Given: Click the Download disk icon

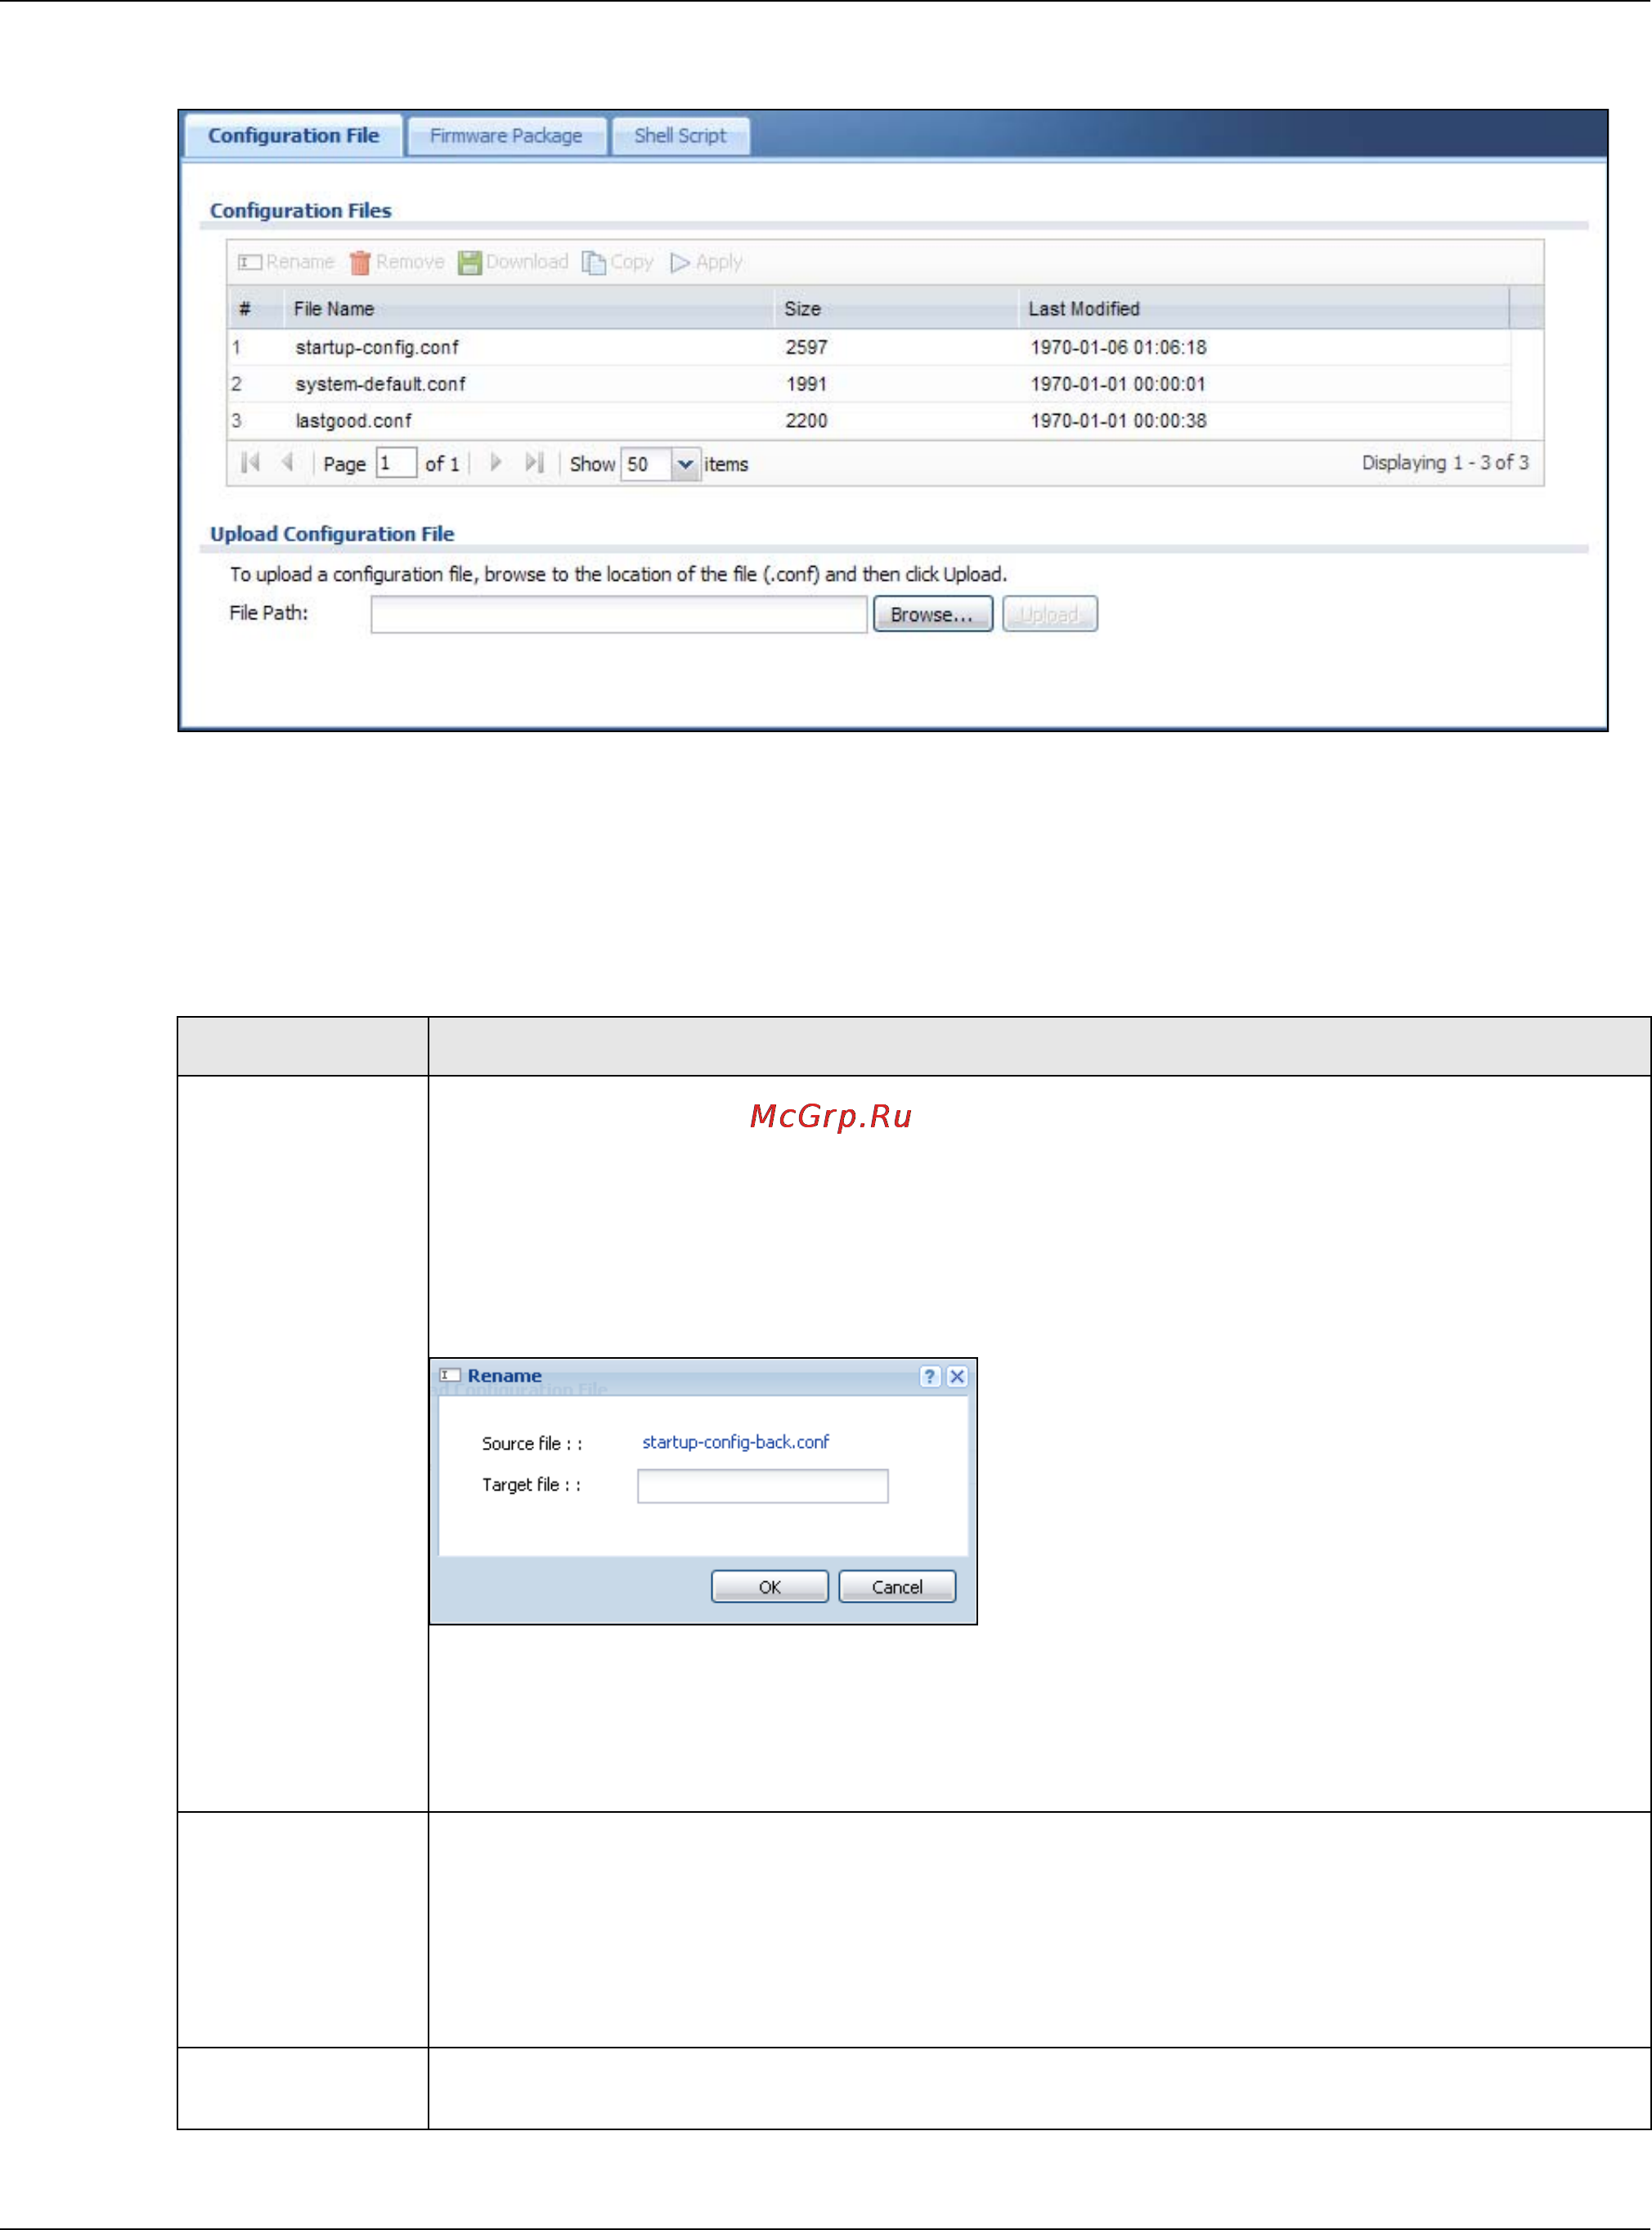Looking at the screenshot, I should [x=469, y=262].
